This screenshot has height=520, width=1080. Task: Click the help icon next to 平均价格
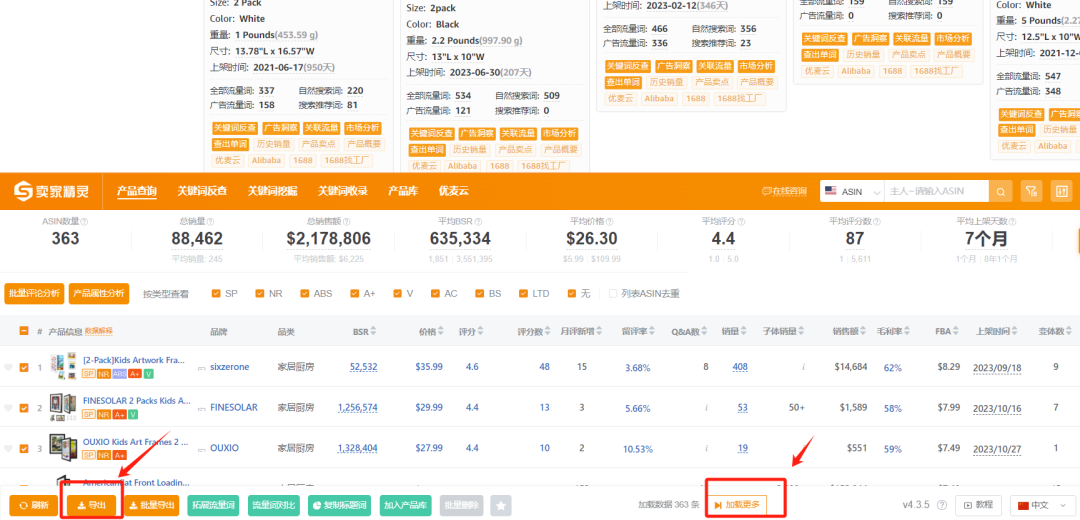[610, 222]
